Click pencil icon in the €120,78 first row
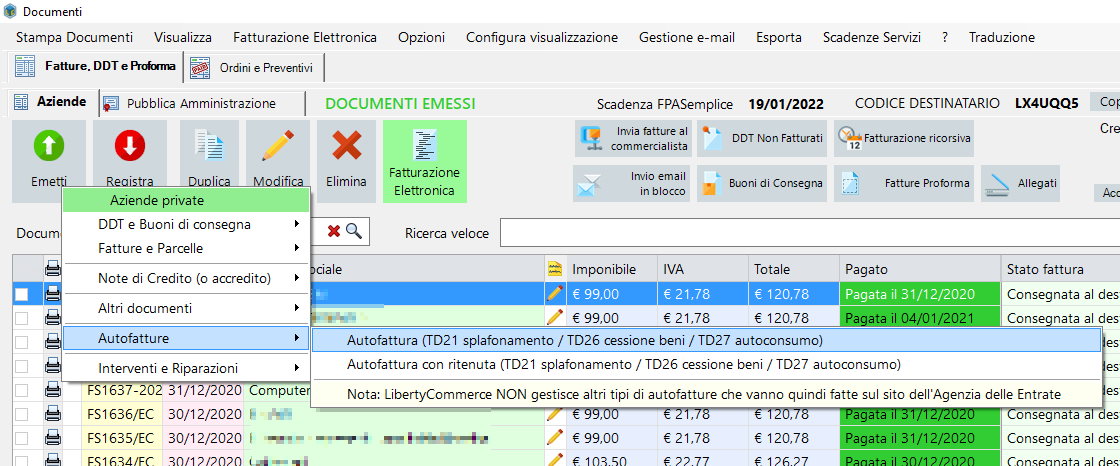Screen dimensions: 1120x466 pos(555,293)
